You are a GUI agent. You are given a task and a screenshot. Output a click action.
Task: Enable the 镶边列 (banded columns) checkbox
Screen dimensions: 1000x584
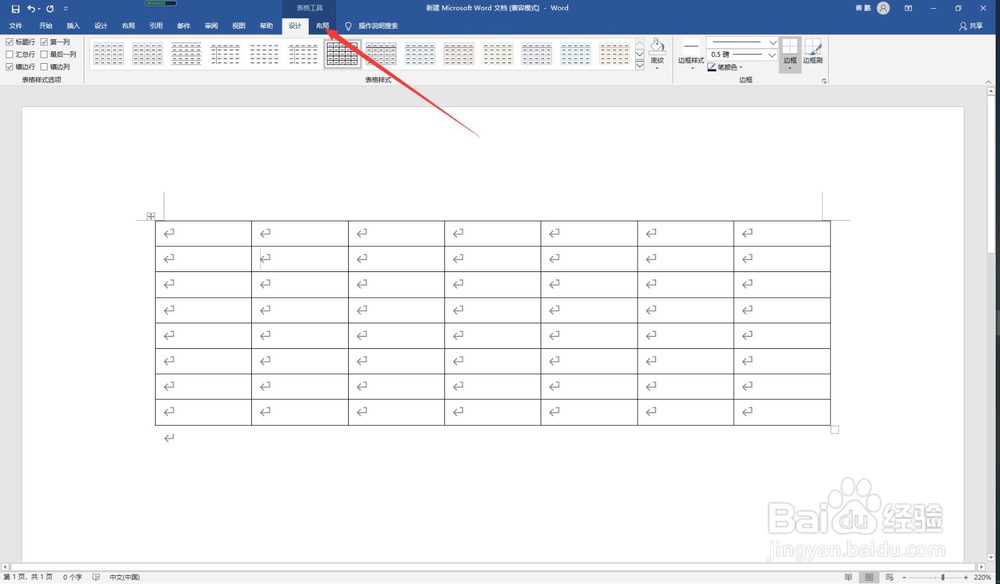(x=44, y=66)
